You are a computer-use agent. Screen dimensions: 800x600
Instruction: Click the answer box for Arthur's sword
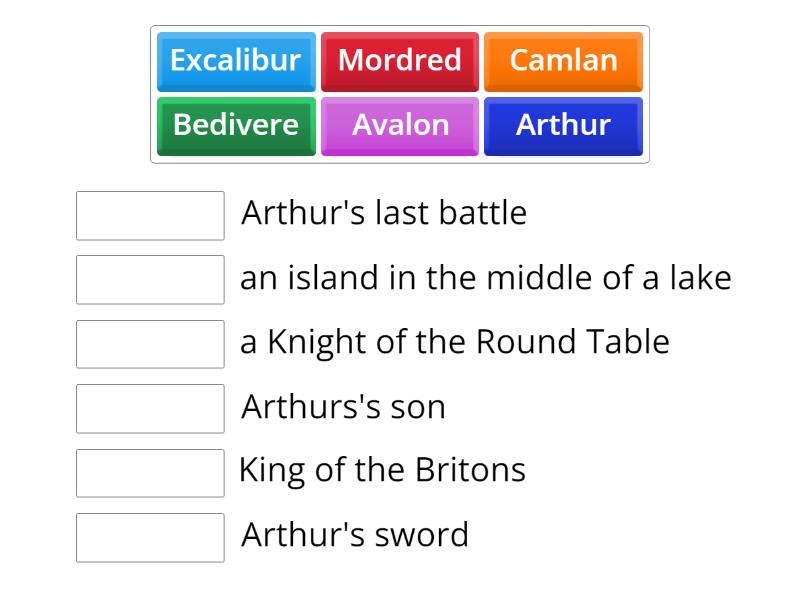coord(149,538)
